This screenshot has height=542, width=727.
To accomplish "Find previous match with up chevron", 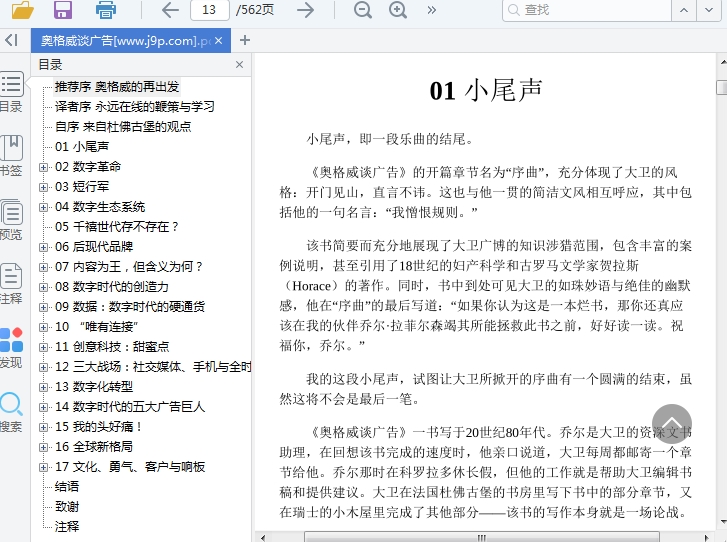I will tap(684, 10).
